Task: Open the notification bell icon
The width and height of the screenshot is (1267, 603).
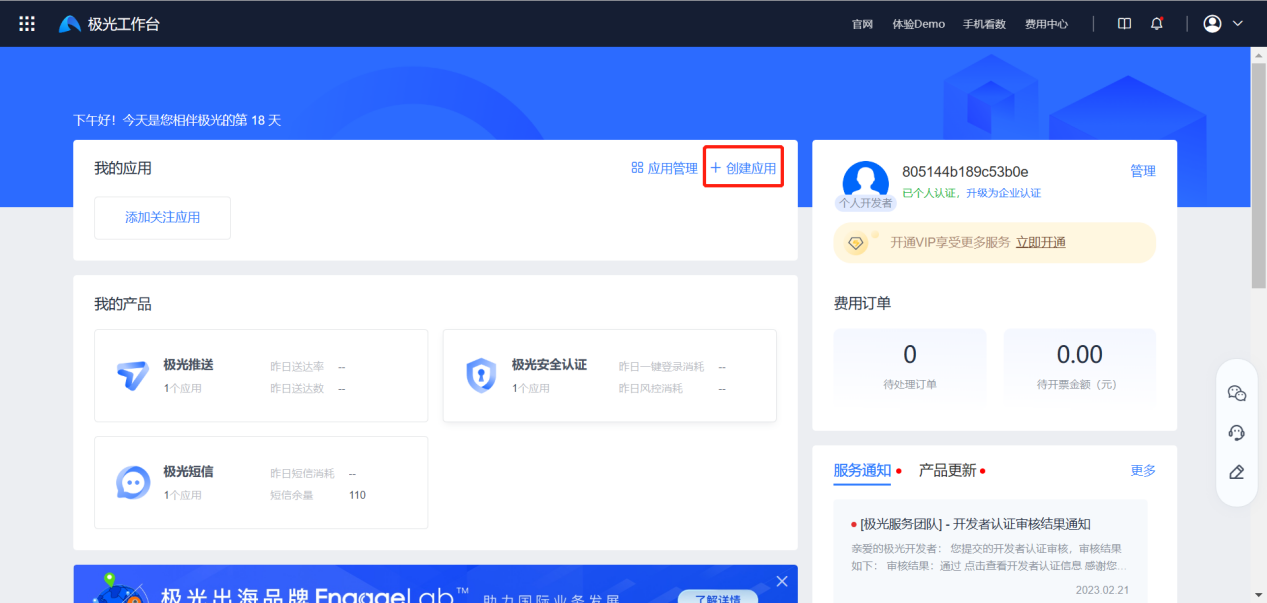Action: [1157, 24]
